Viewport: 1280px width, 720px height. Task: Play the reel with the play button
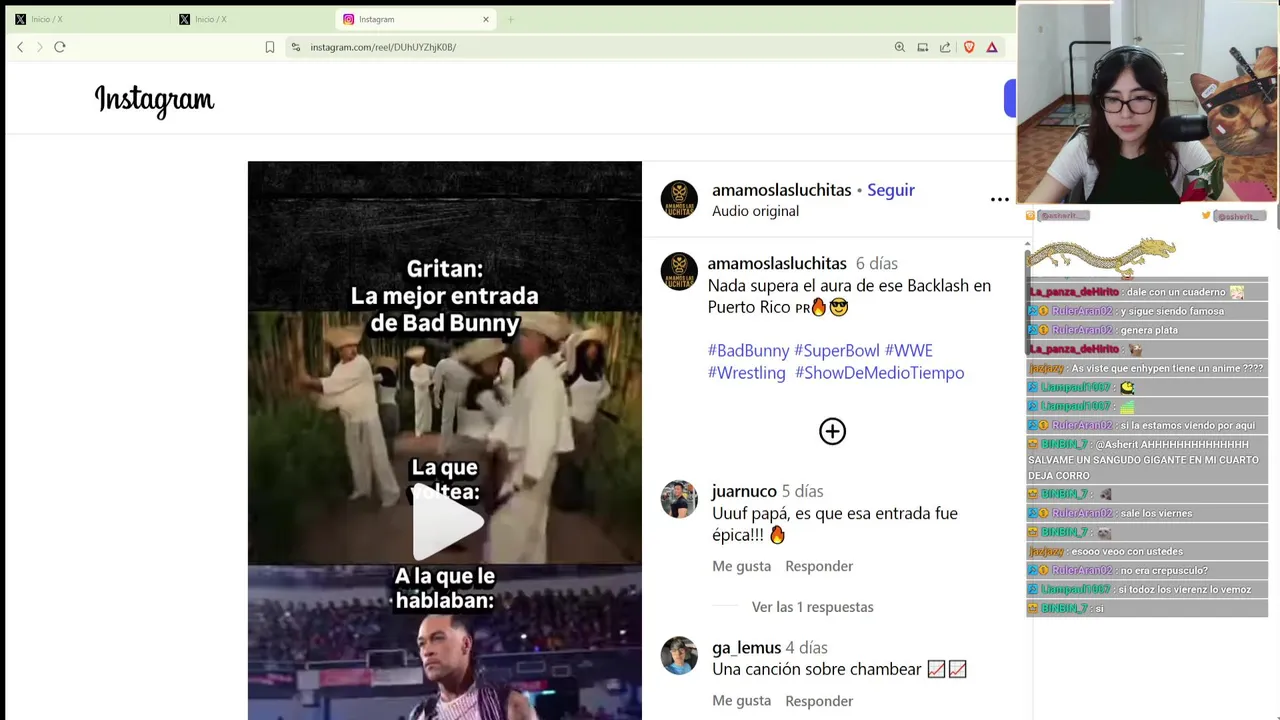click(446, 524)
